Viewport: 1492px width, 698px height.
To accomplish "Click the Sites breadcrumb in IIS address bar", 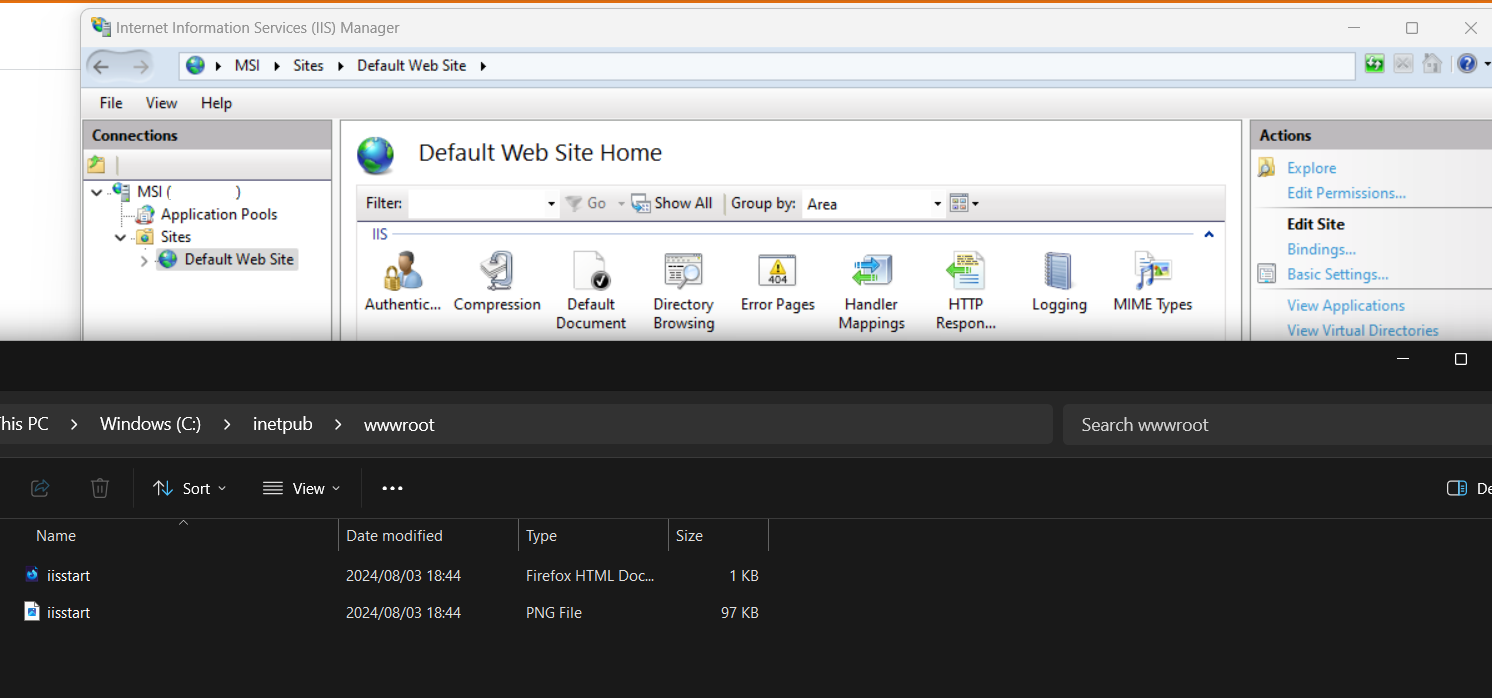I will tap(308, 66).
